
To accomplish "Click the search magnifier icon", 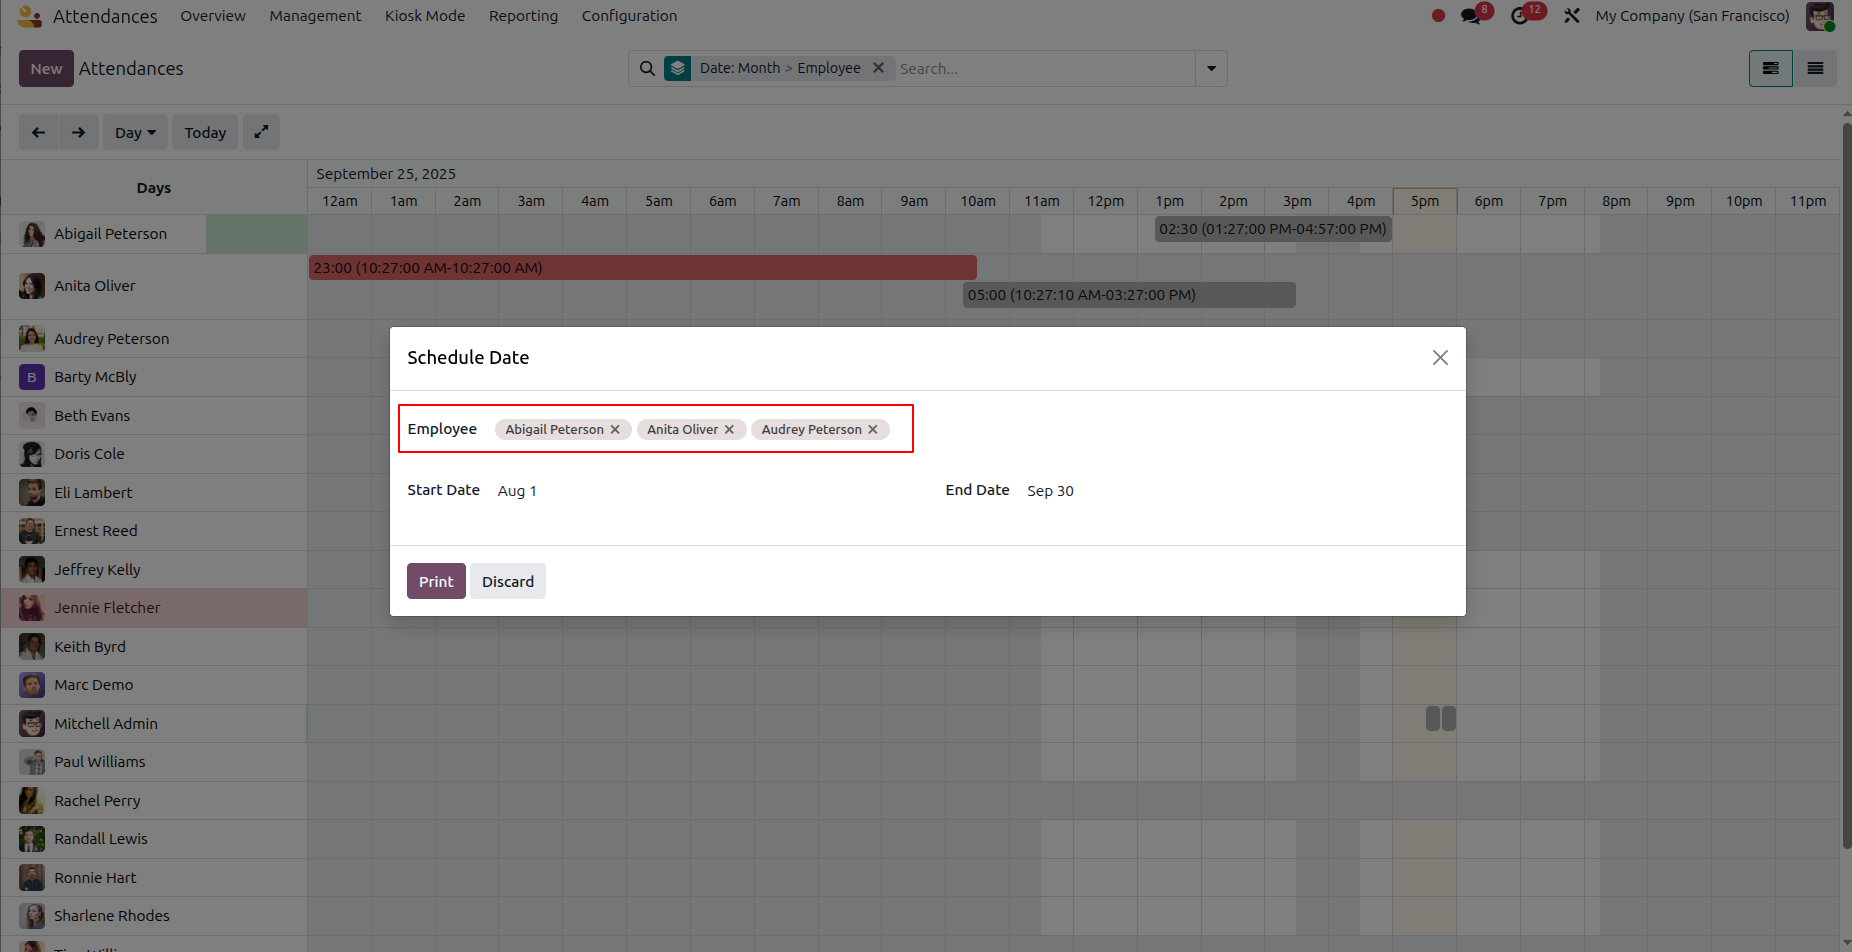I will click(x=647, y=68).
